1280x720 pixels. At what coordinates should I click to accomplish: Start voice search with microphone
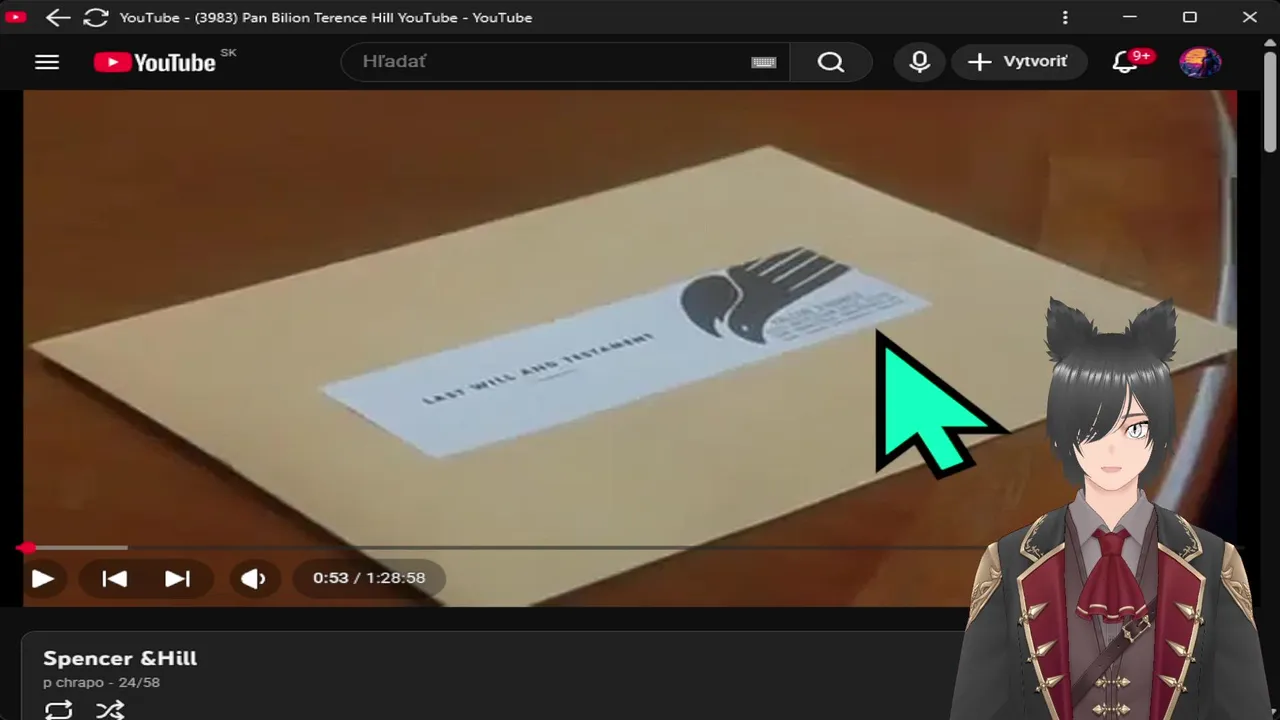point(920,62)
